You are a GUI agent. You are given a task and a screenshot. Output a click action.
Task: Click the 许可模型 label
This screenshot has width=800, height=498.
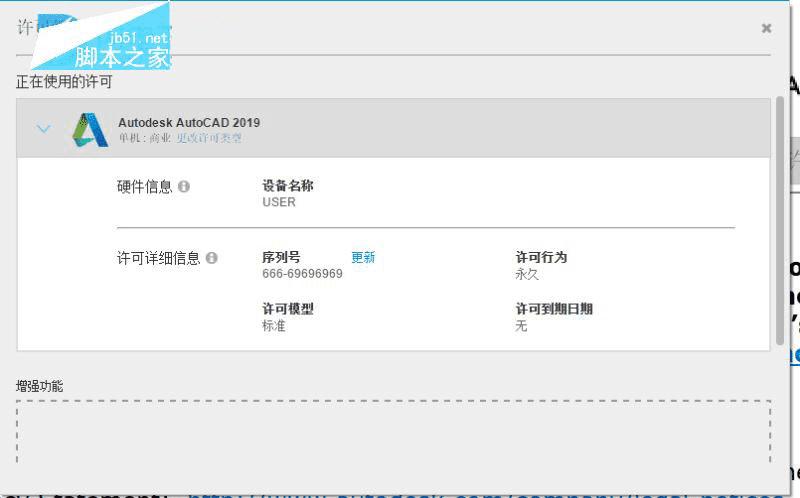click(288, 309)
